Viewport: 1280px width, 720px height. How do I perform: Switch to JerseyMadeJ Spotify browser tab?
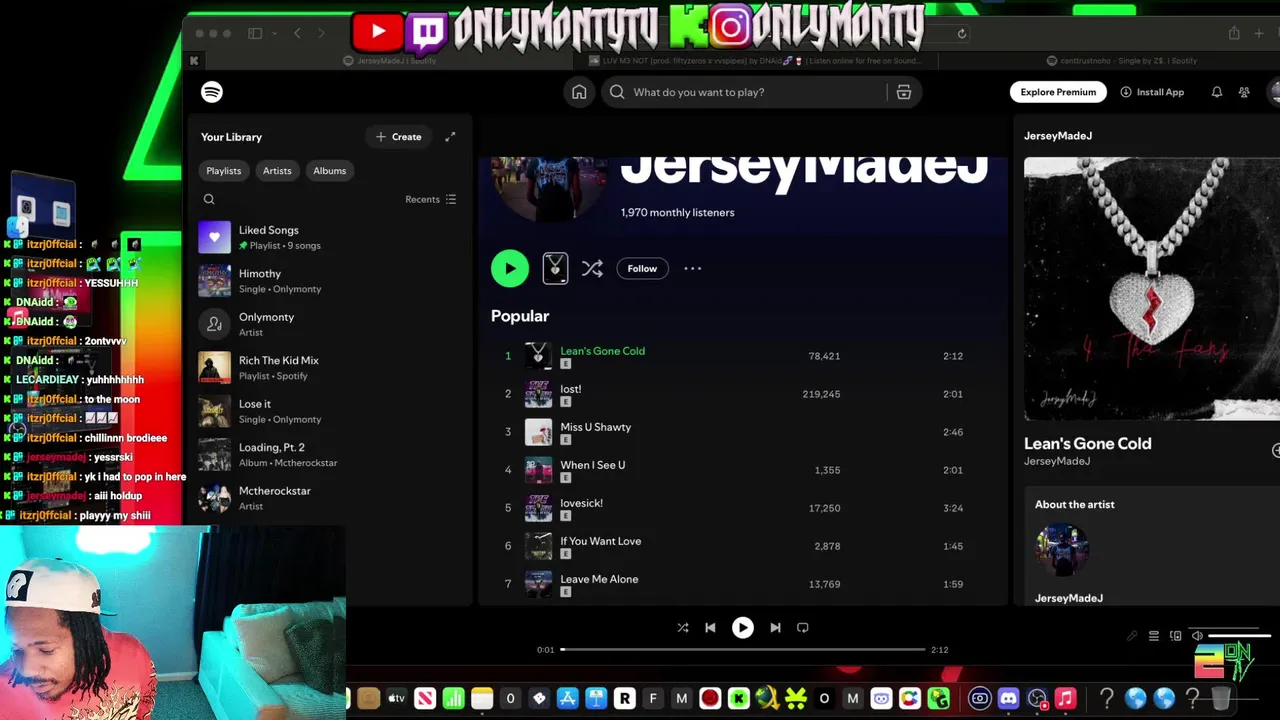tap(390, 61)
